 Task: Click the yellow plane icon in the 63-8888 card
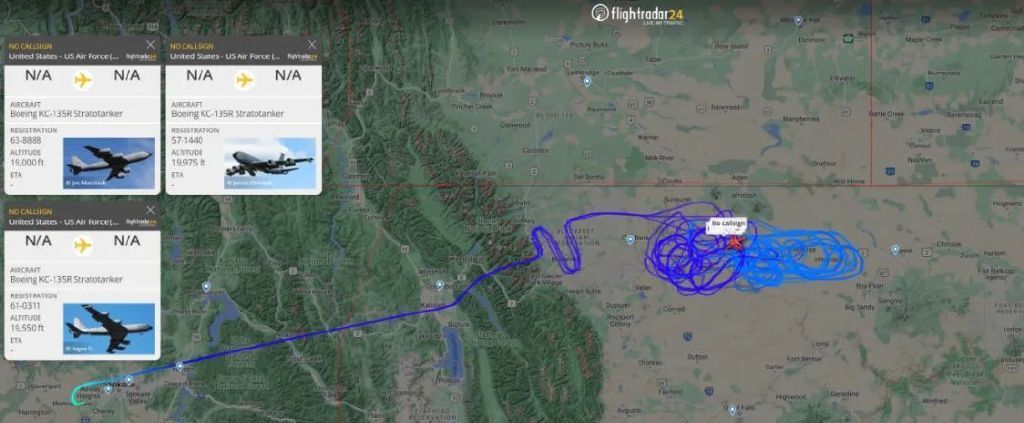tap(82, 80)
